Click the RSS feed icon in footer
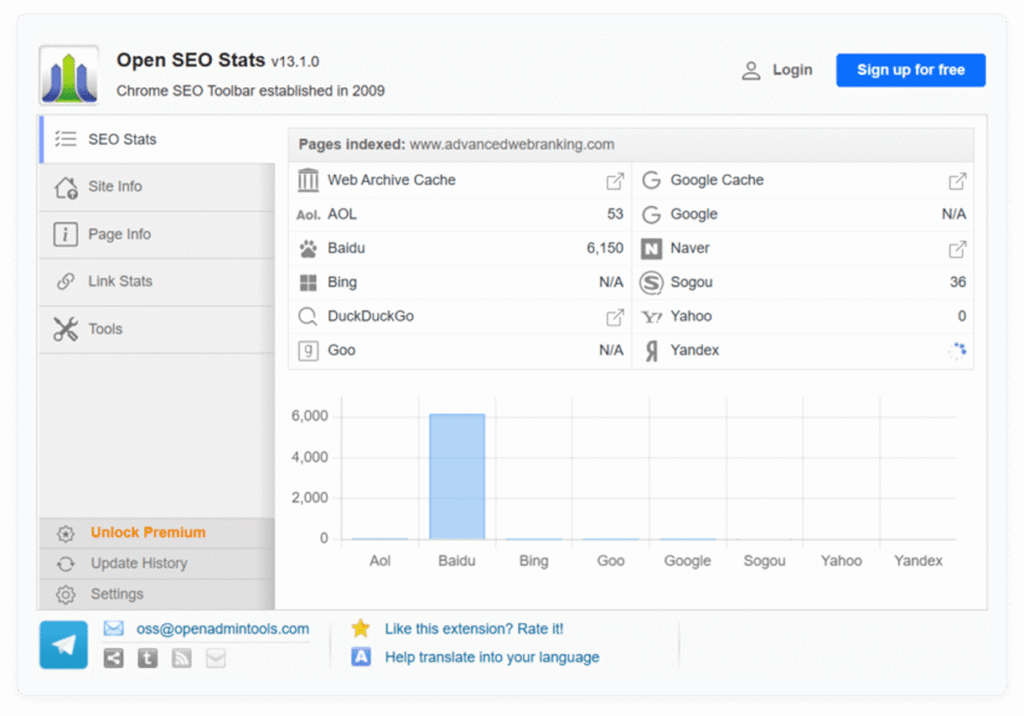This screenshot has width=1024, height=716. [182, 659]
